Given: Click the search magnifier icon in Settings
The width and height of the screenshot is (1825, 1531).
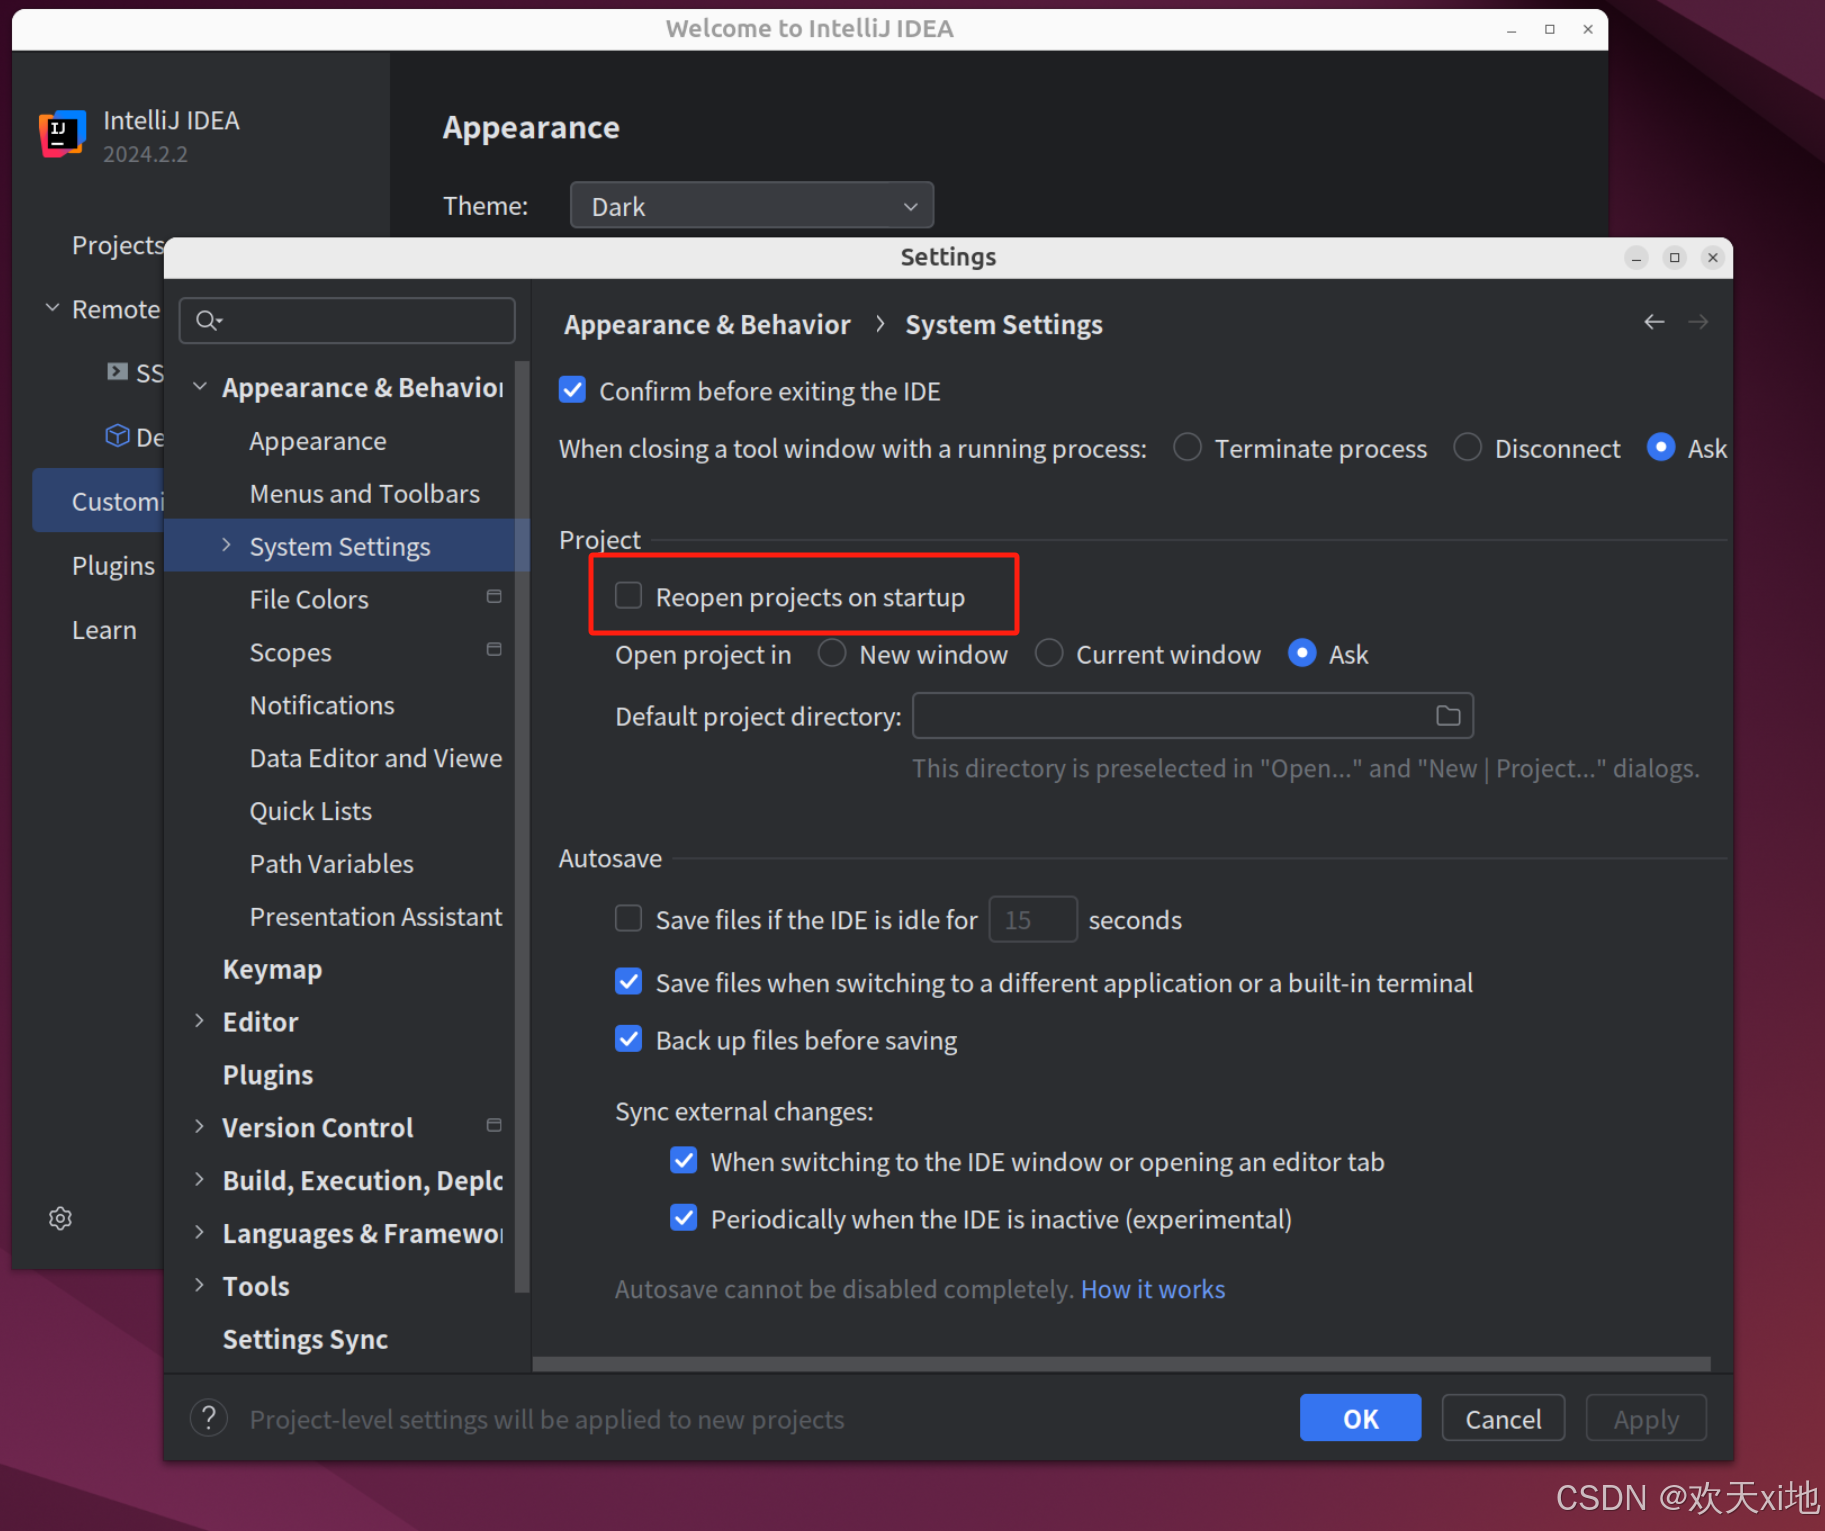Looking at the screenshot, I should click(208, 321).
